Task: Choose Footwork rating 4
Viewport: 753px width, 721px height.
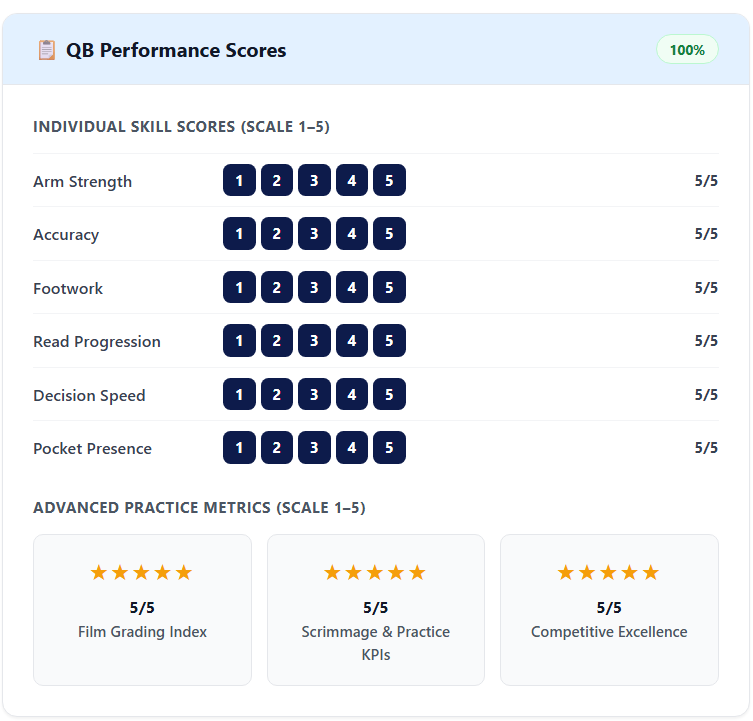Action: tap(352, 288)
